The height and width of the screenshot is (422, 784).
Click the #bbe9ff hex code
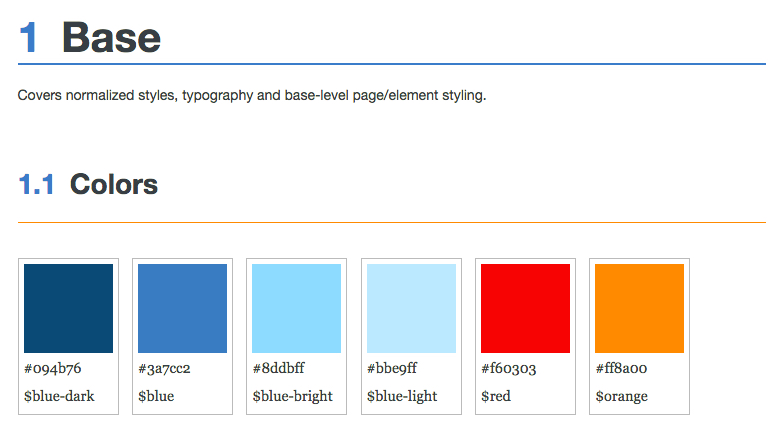392,368
